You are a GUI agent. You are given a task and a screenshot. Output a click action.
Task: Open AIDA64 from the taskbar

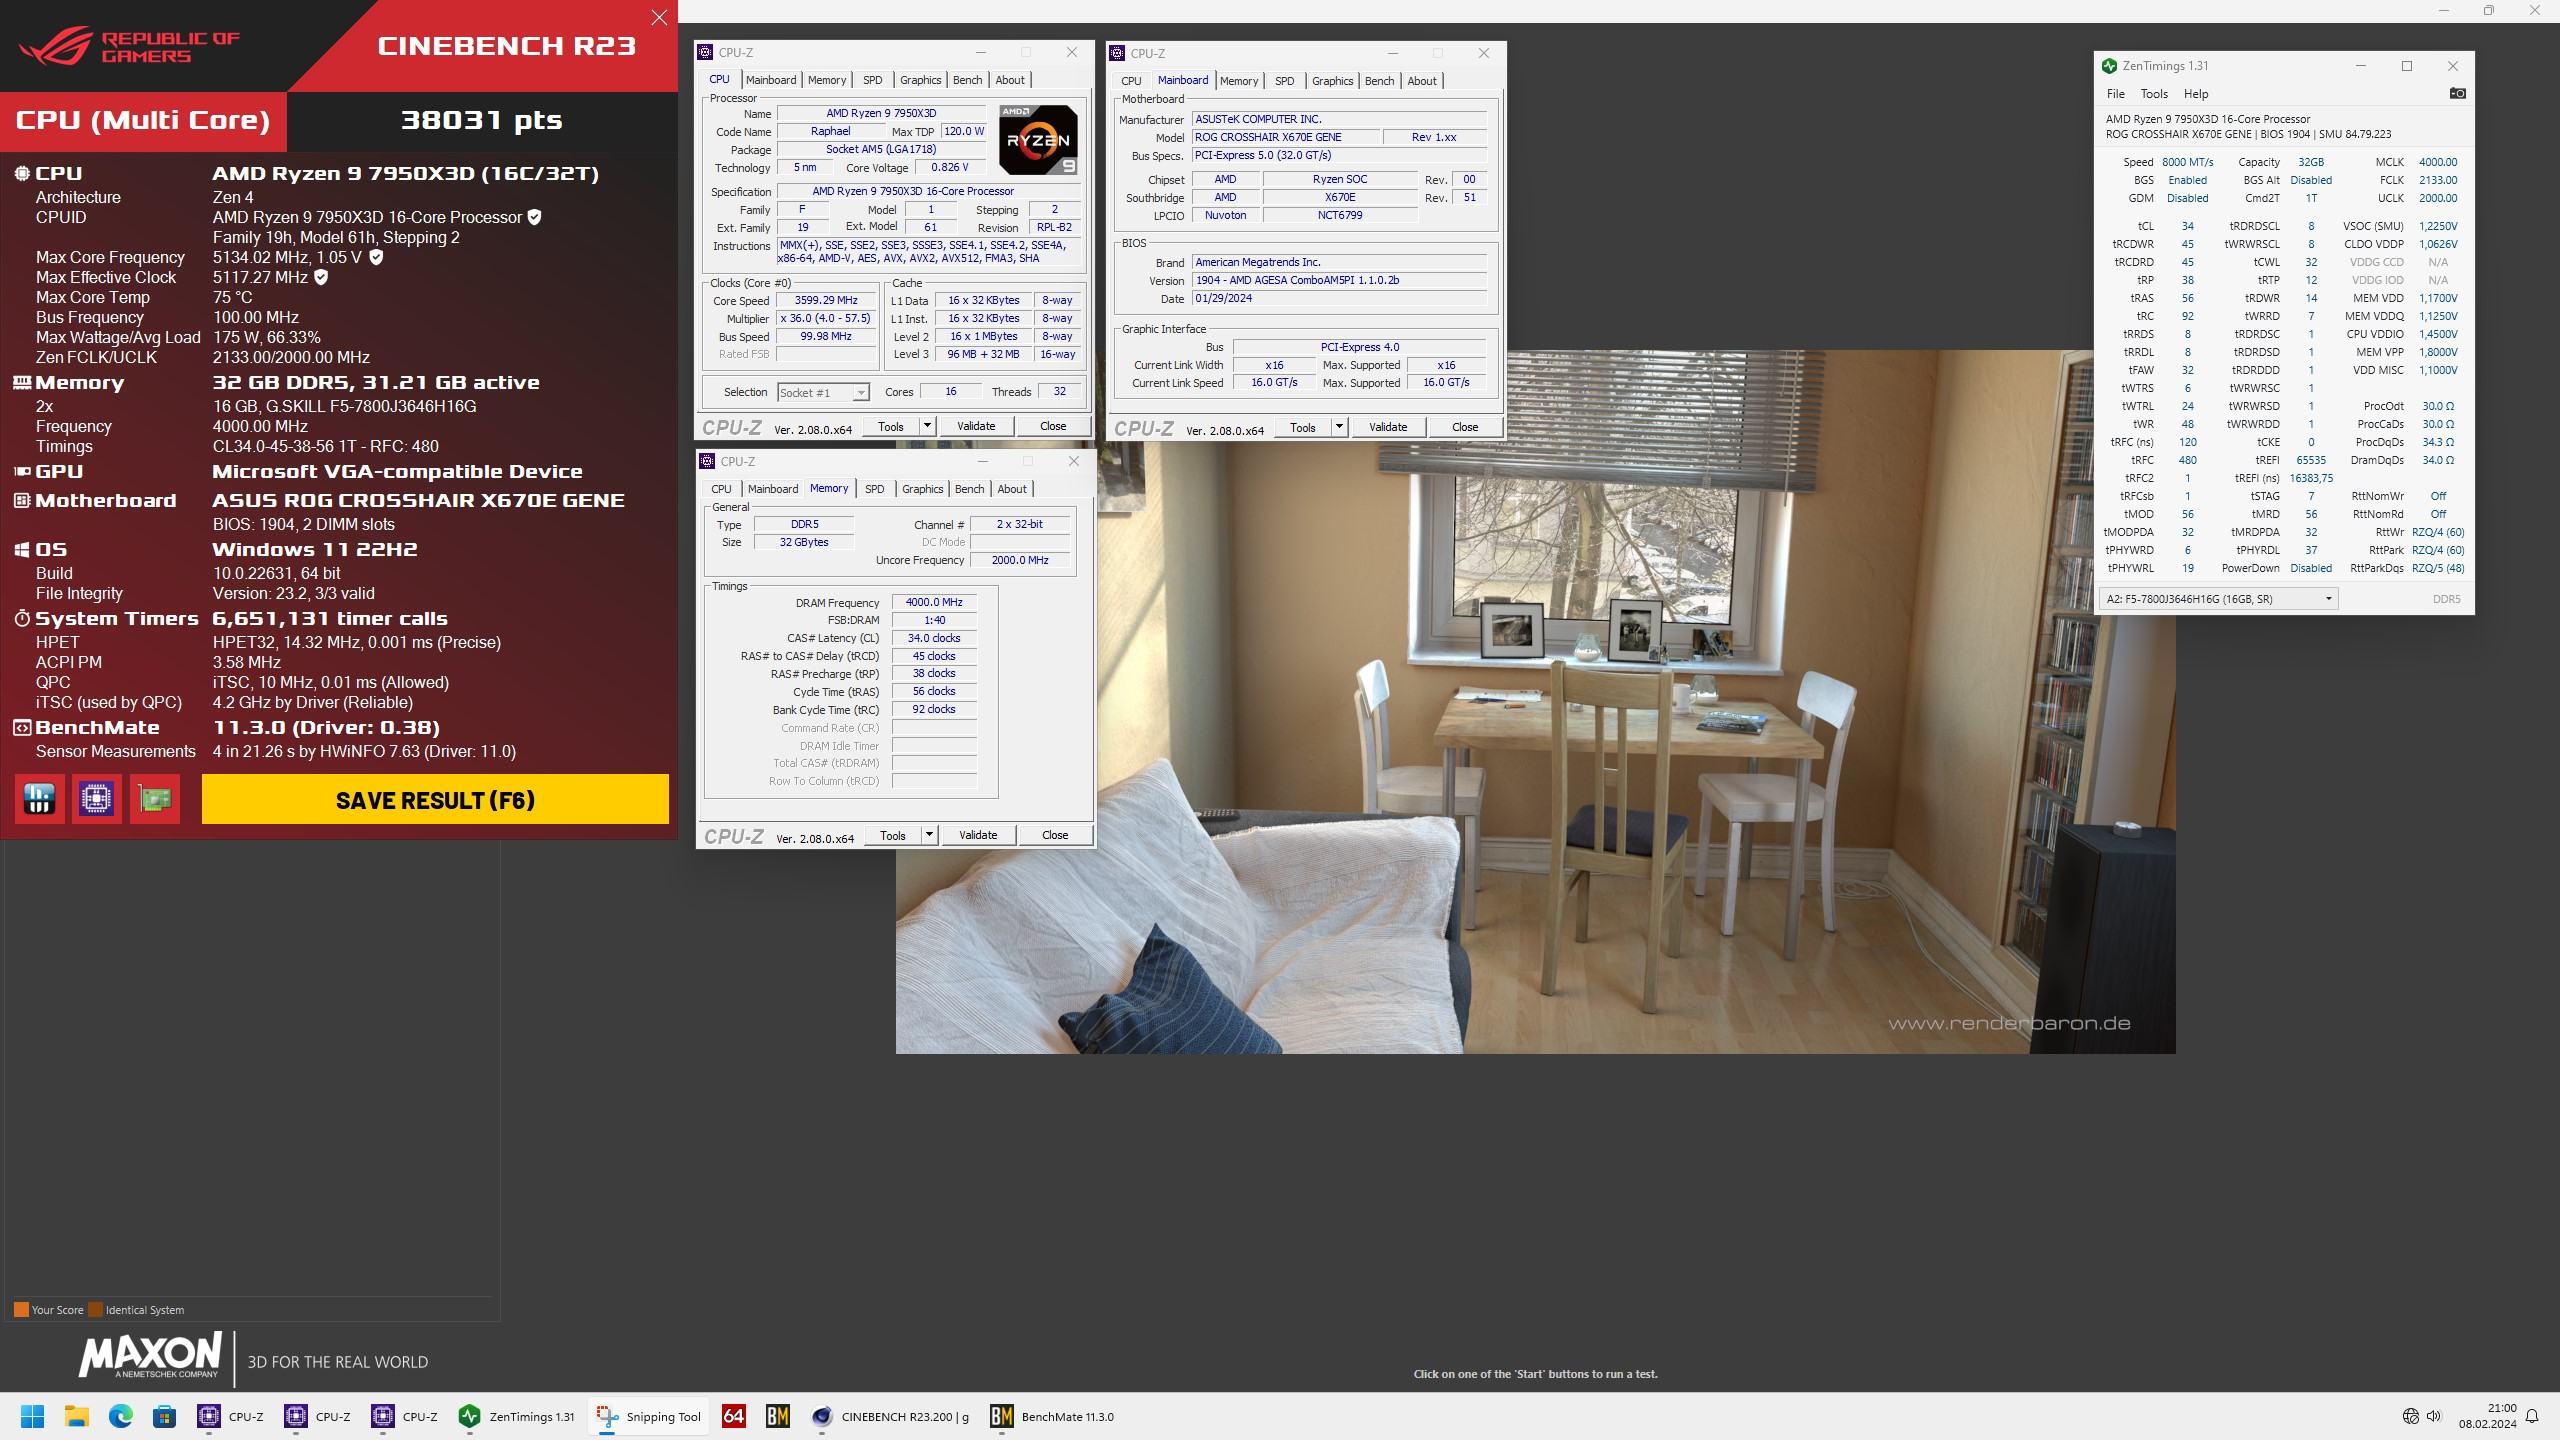tap(733, 1416)
